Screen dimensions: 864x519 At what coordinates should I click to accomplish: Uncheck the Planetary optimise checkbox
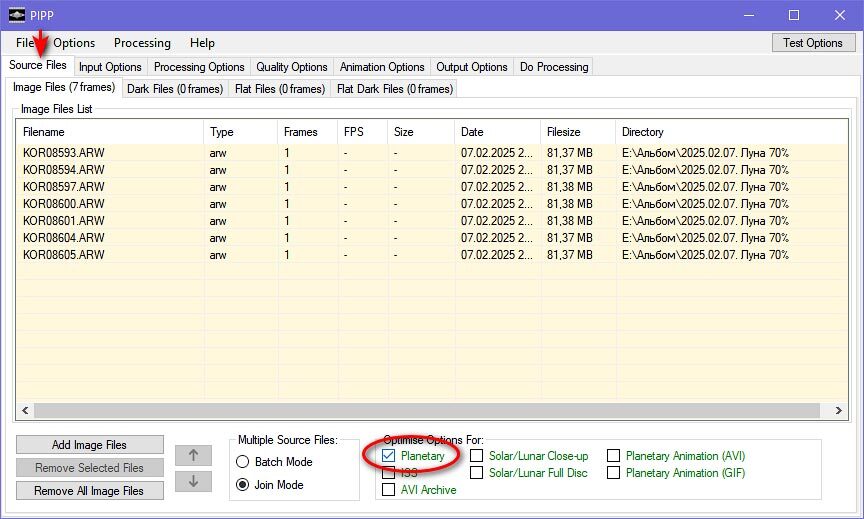[x=388, y=456]
